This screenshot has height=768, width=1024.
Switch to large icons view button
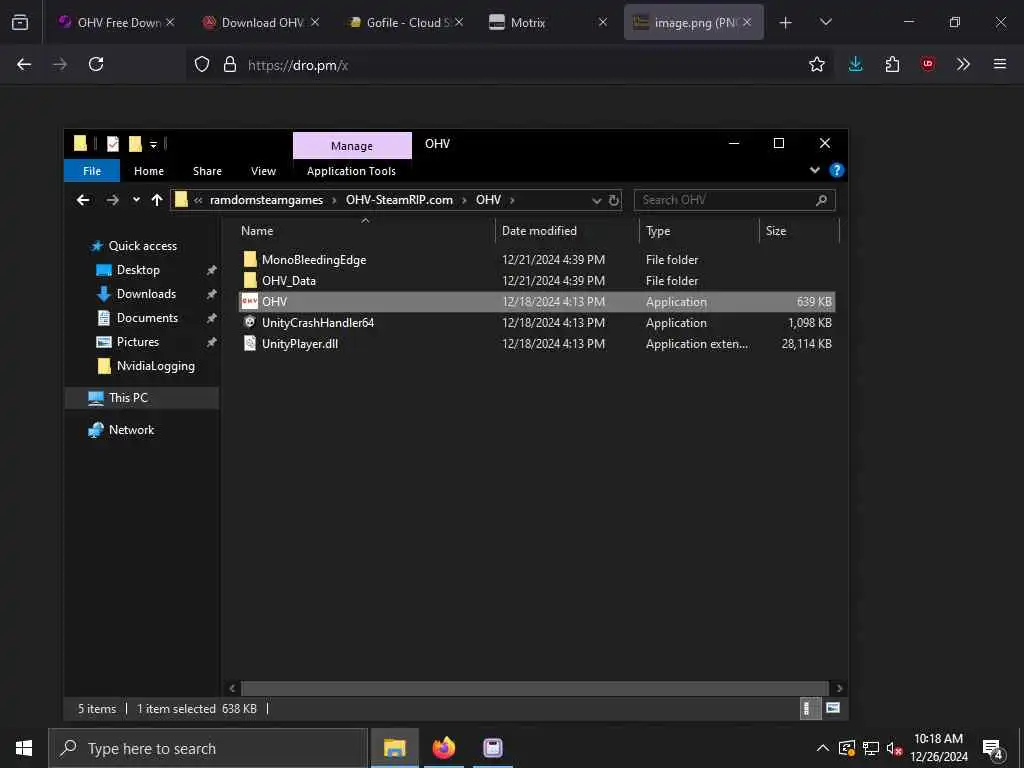(833, 708)
